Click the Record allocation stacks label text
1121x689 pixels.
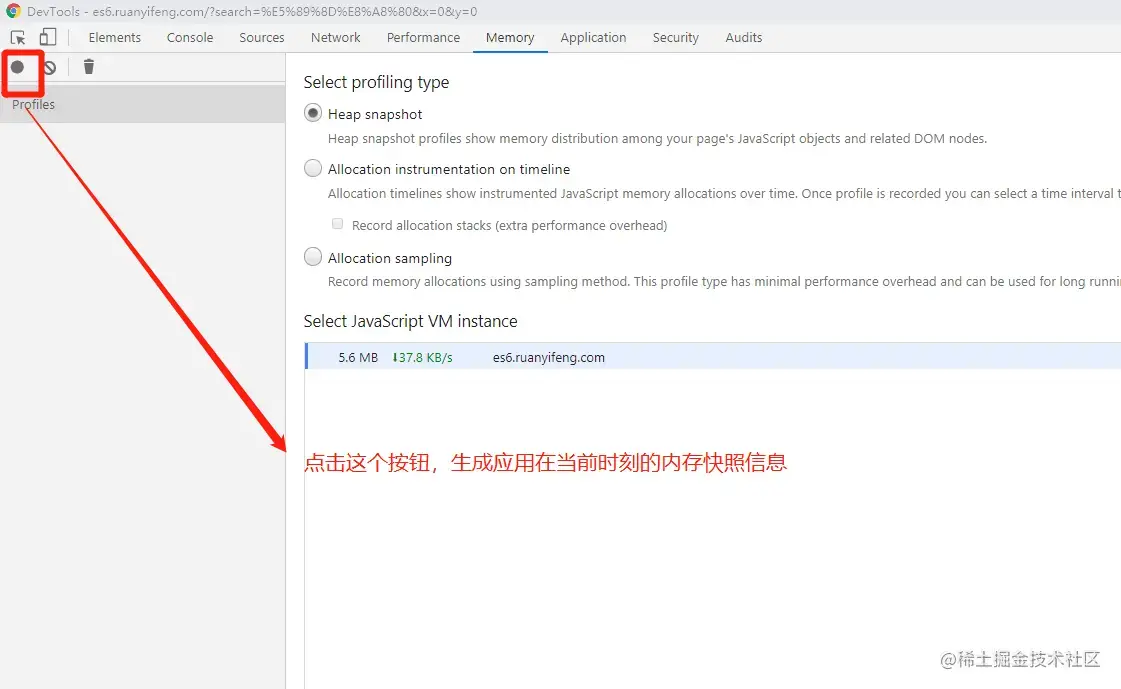pos(509,225)
